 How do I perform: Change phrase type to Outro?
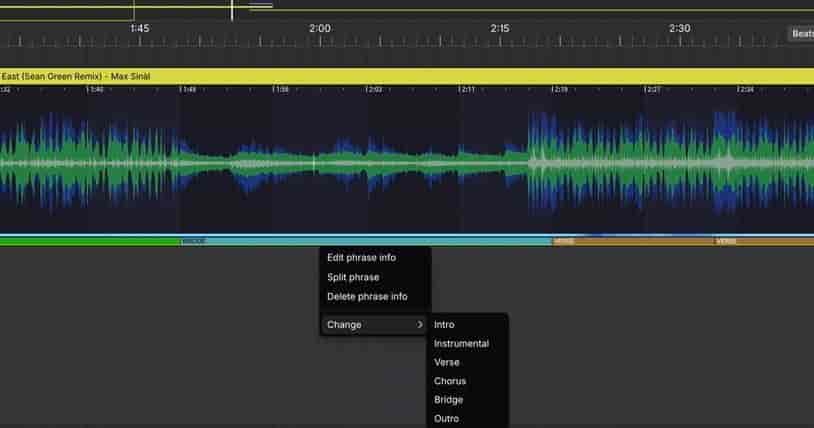pyautogui.click(x=446, y=419)
